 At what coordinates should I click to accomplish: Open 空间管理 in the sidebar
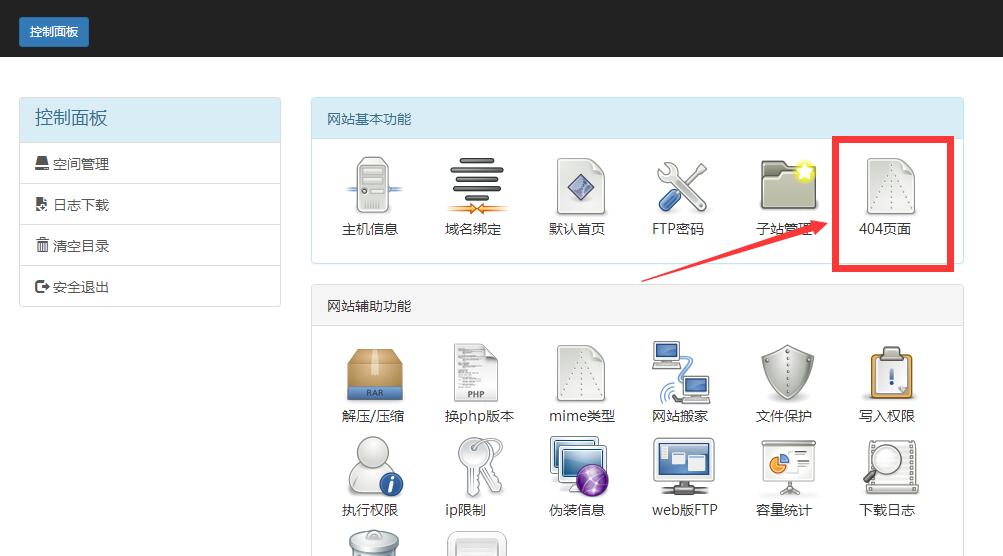(150, 164)
